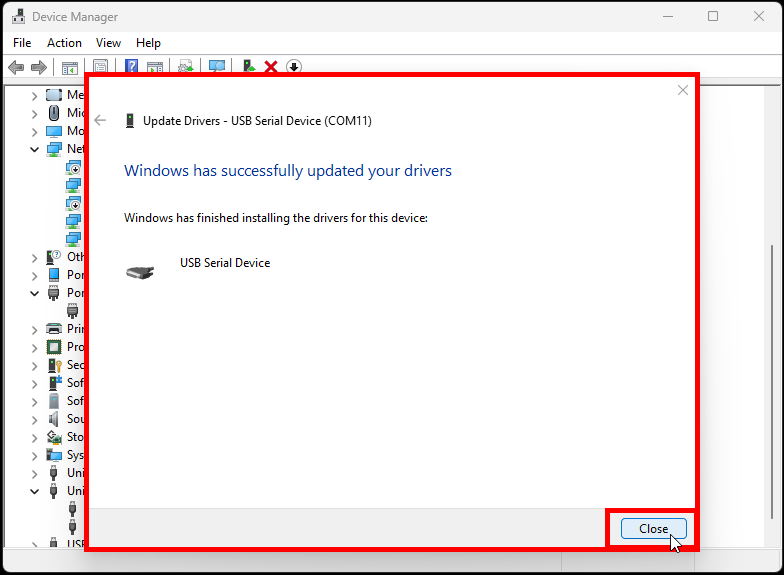The height and width of the screenshot is (575, 784).
Task: Toggle the Show/Hide Action Pane toolbar icon
Action: (155, 67)
